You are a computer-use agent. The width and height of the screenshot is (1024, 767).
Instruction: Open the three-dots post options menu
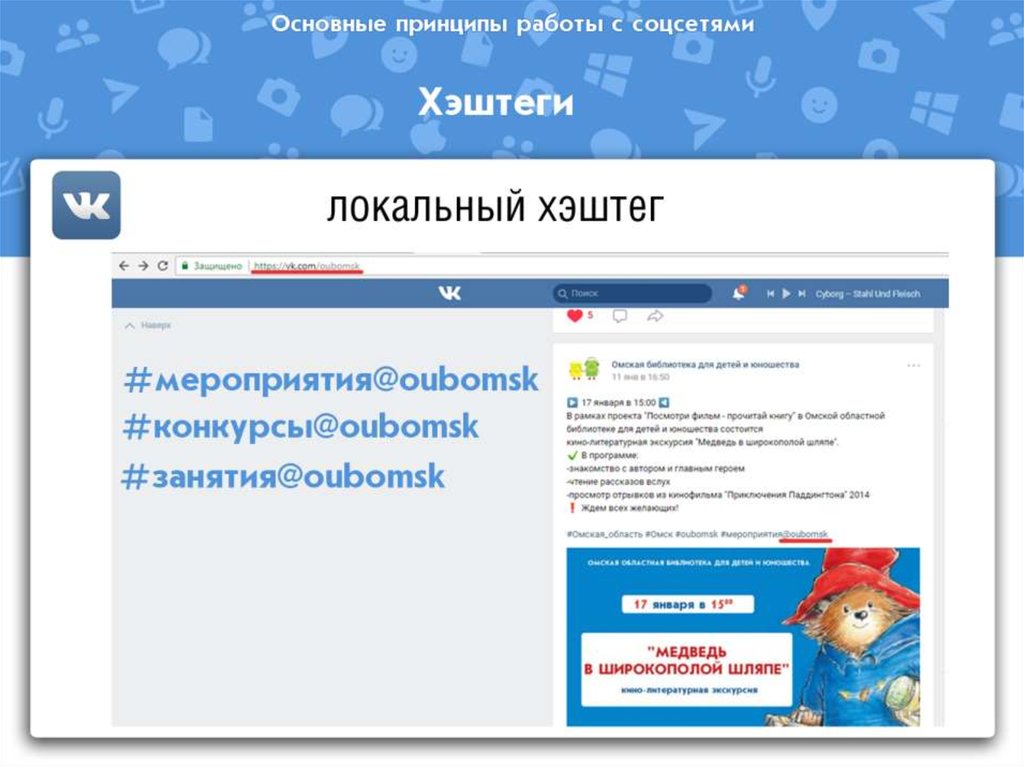tap(913, 366)
